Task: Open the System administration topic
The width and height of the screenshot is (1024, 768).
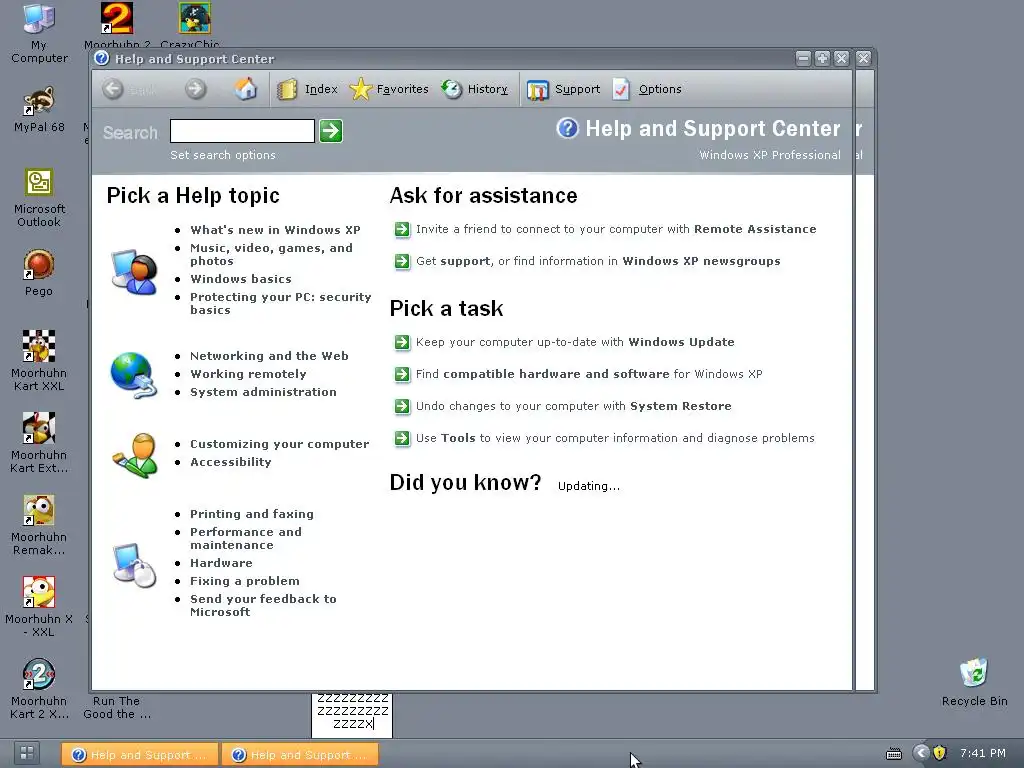Action: 263,392
